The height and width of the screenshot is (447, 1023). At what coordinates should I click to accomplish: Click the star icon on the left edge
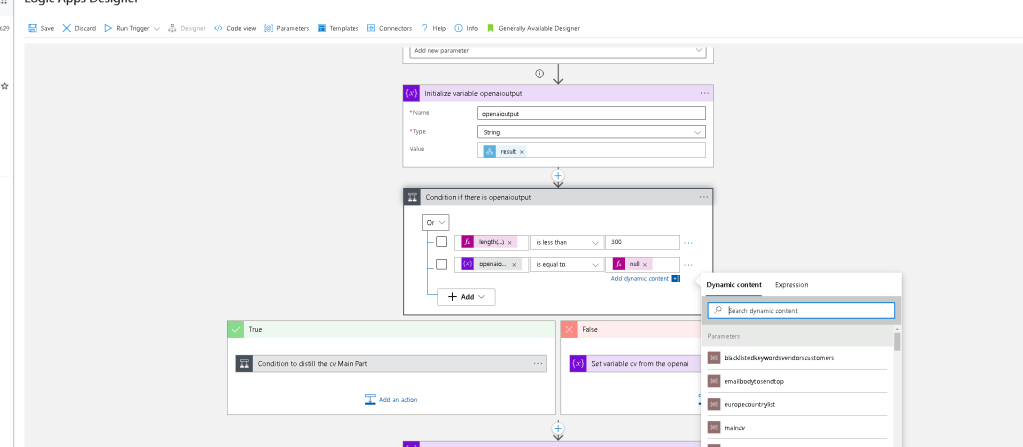[5, 85]
